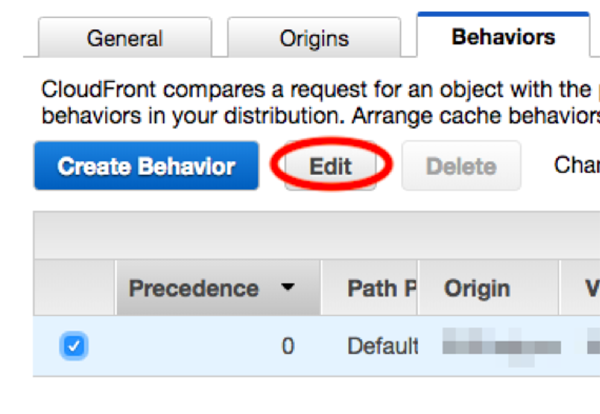This screenshot has width=600, height=414.
Task: Click the Precedence sort arrow
Action: [288, 288]
